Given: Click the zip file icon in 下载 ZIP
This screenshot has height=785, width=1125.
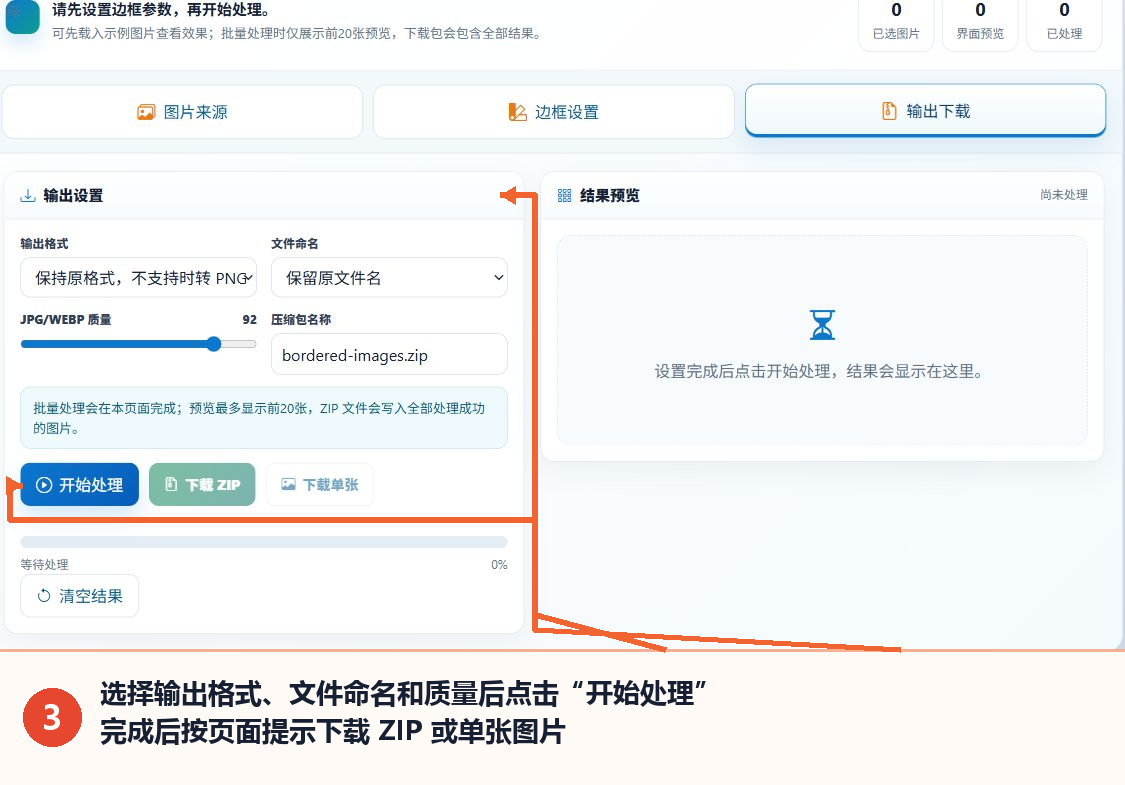Looking at the screenshot, I should [x=171, y=484].
